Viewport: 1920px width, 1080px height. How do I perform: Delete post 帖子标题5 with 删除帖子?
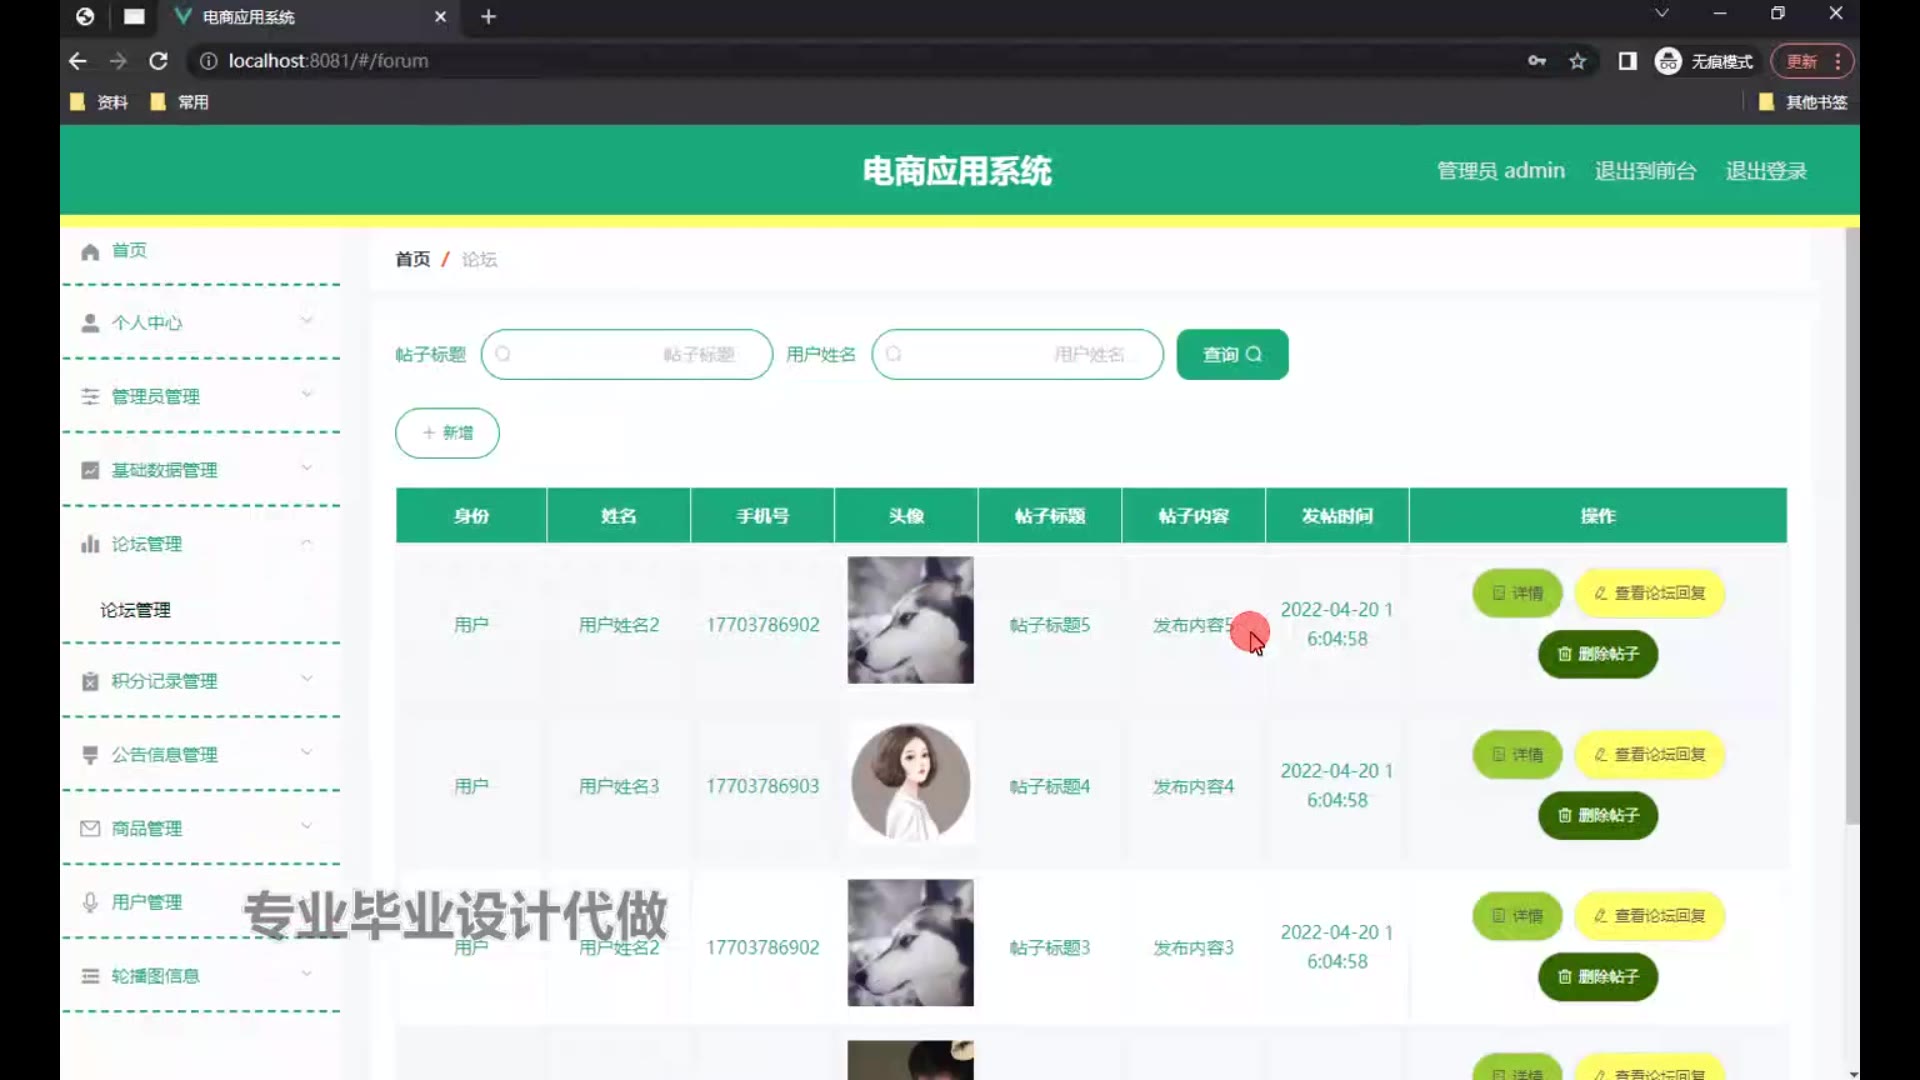(x=1597, y=654)
